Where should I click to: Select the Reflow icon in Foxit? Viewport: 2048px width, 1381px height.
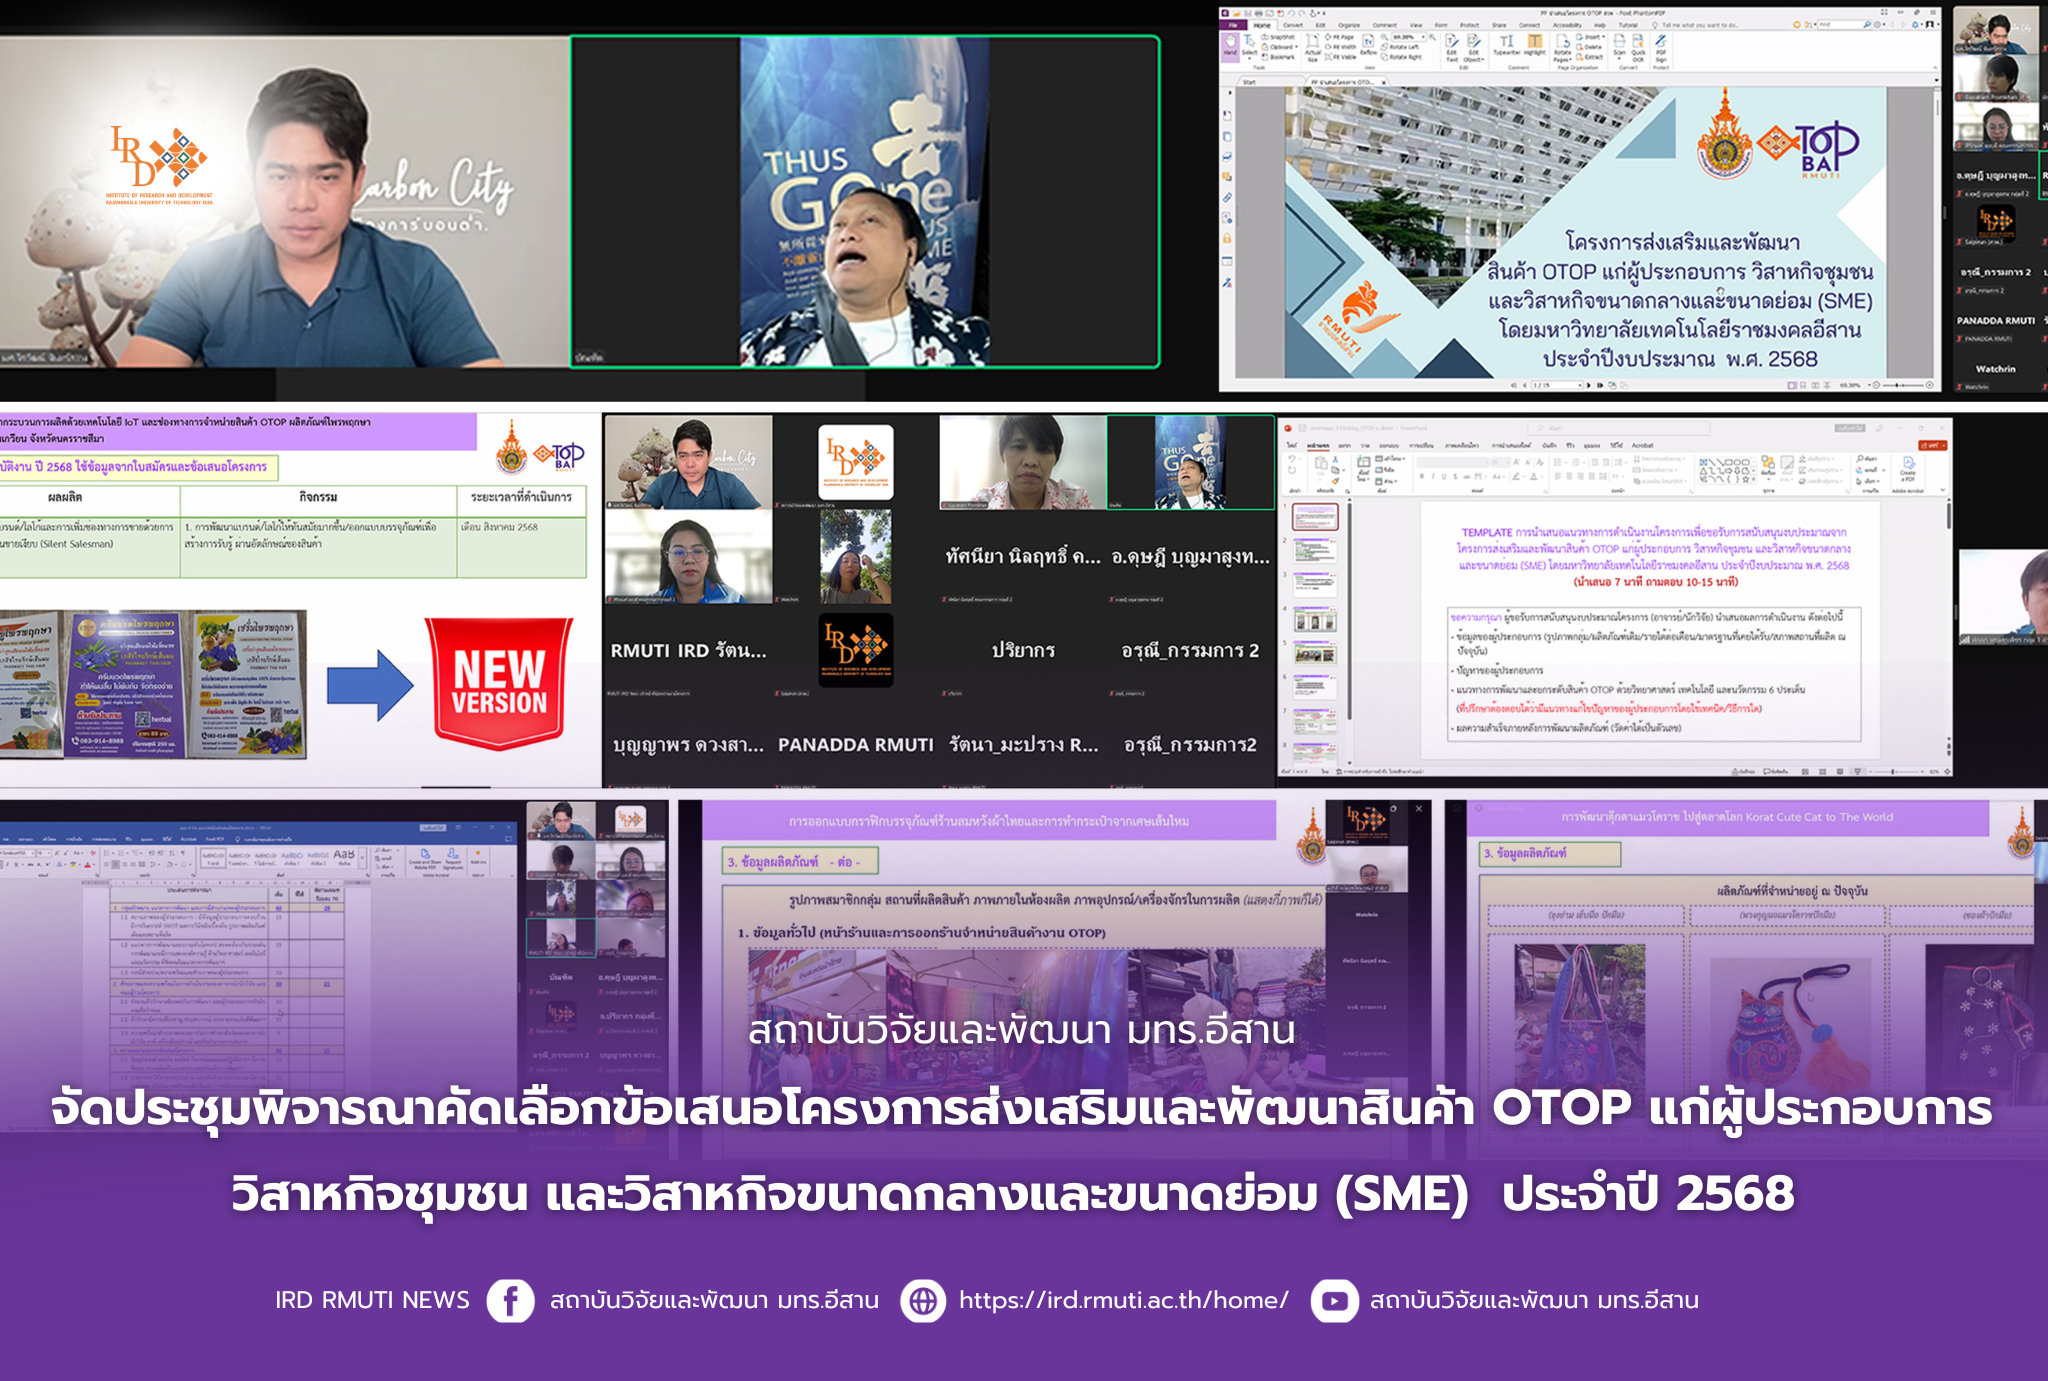1368,46
